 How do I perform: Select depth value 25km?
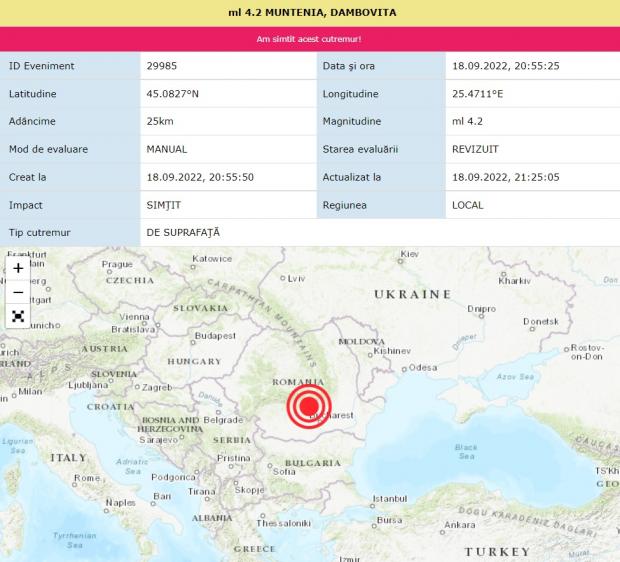160,121
